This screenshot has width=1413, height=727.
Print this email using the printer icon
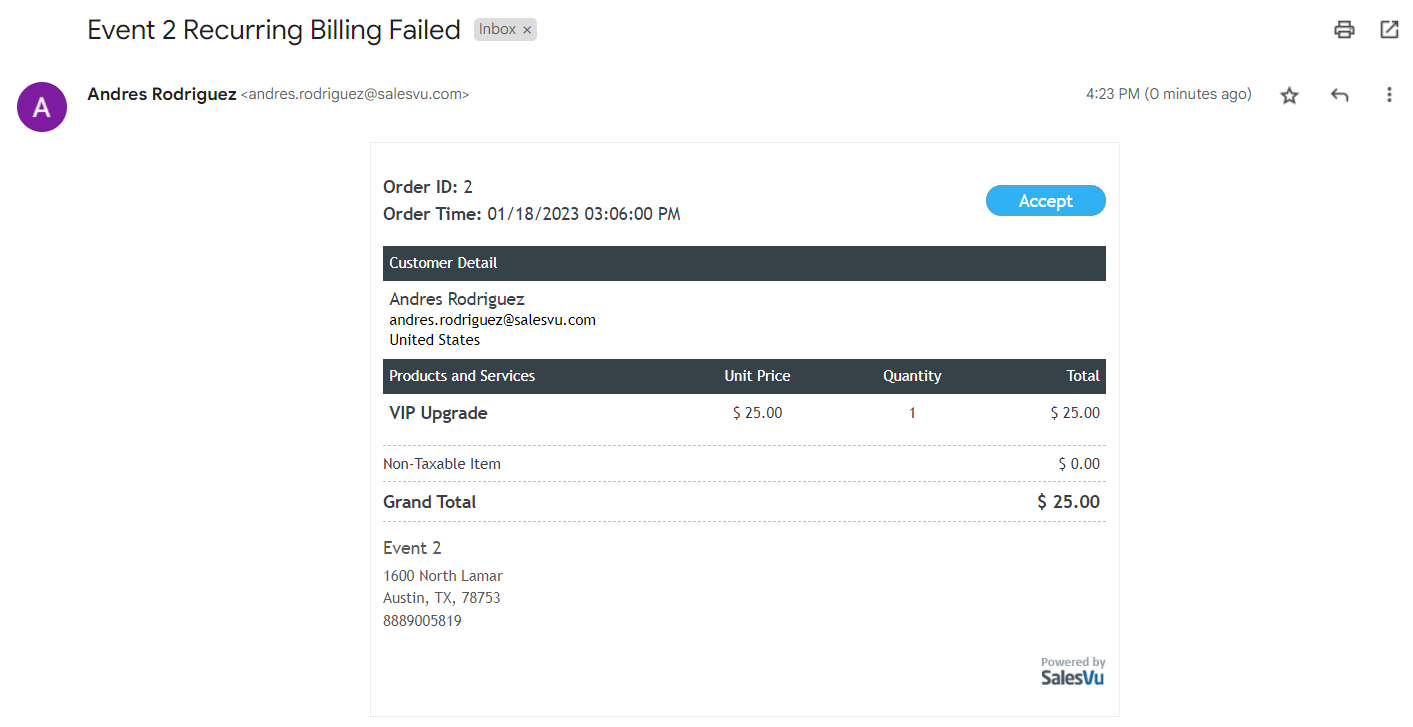1344,30
